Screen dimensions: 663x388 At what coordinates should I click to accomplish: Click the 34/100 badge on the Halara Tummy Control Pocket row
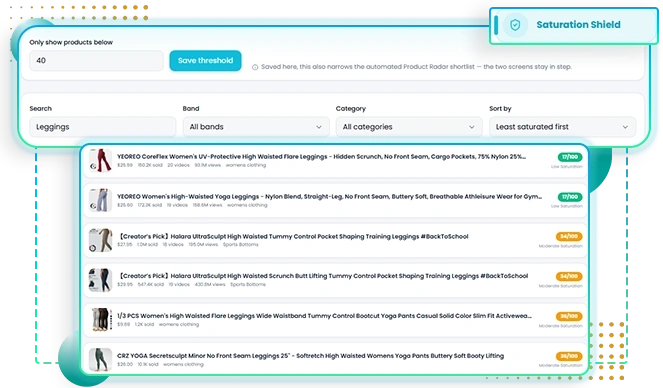click(x=569, y=236)
